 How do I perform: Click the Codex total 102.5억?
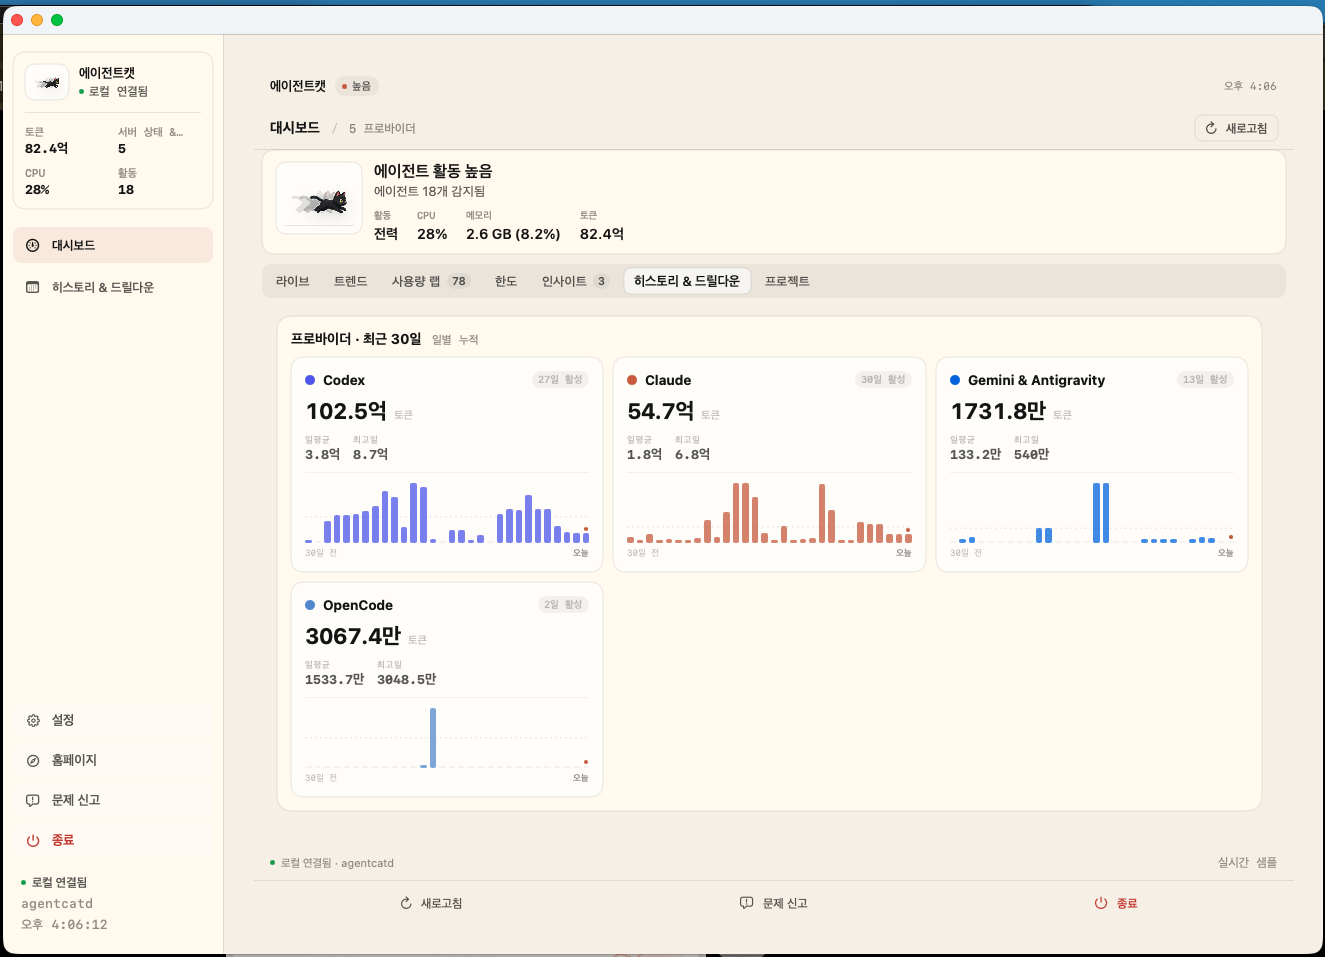346,411
